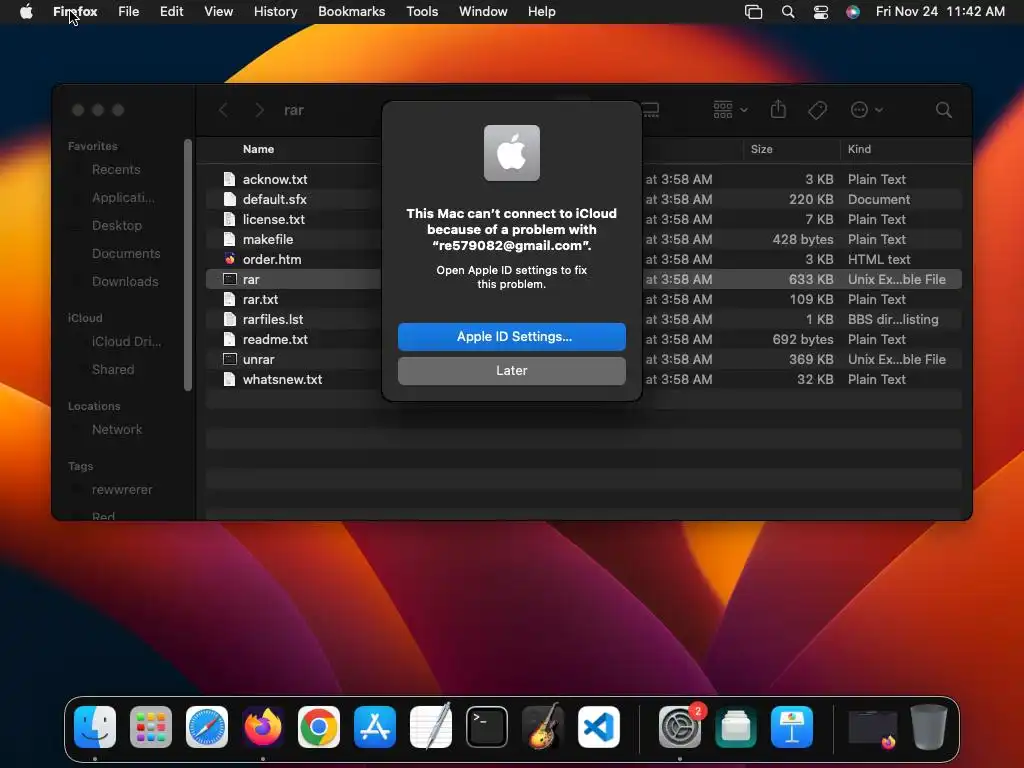This screenshot has width=1024, height=768.
Task: Open Safari from the Dock
Action: coord(207,727)
